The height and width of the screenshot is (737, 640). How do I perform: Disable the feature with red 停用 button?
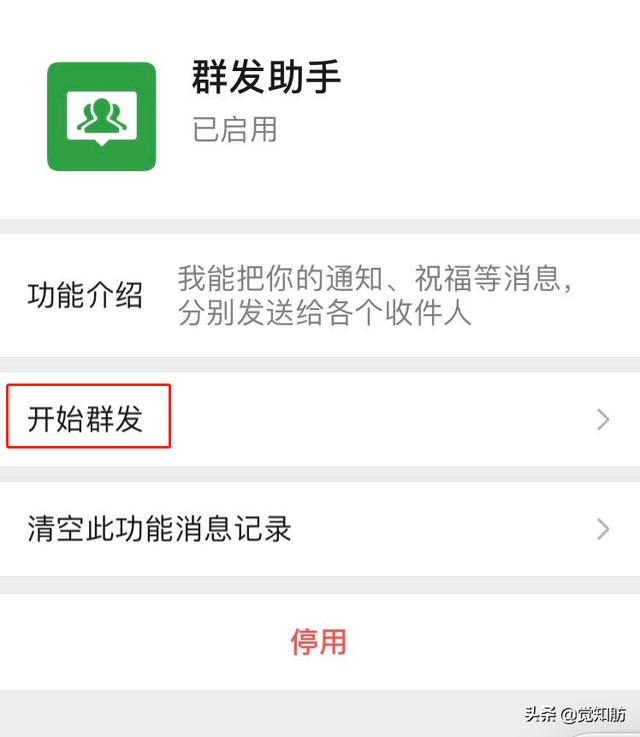[x=319, y=642]
